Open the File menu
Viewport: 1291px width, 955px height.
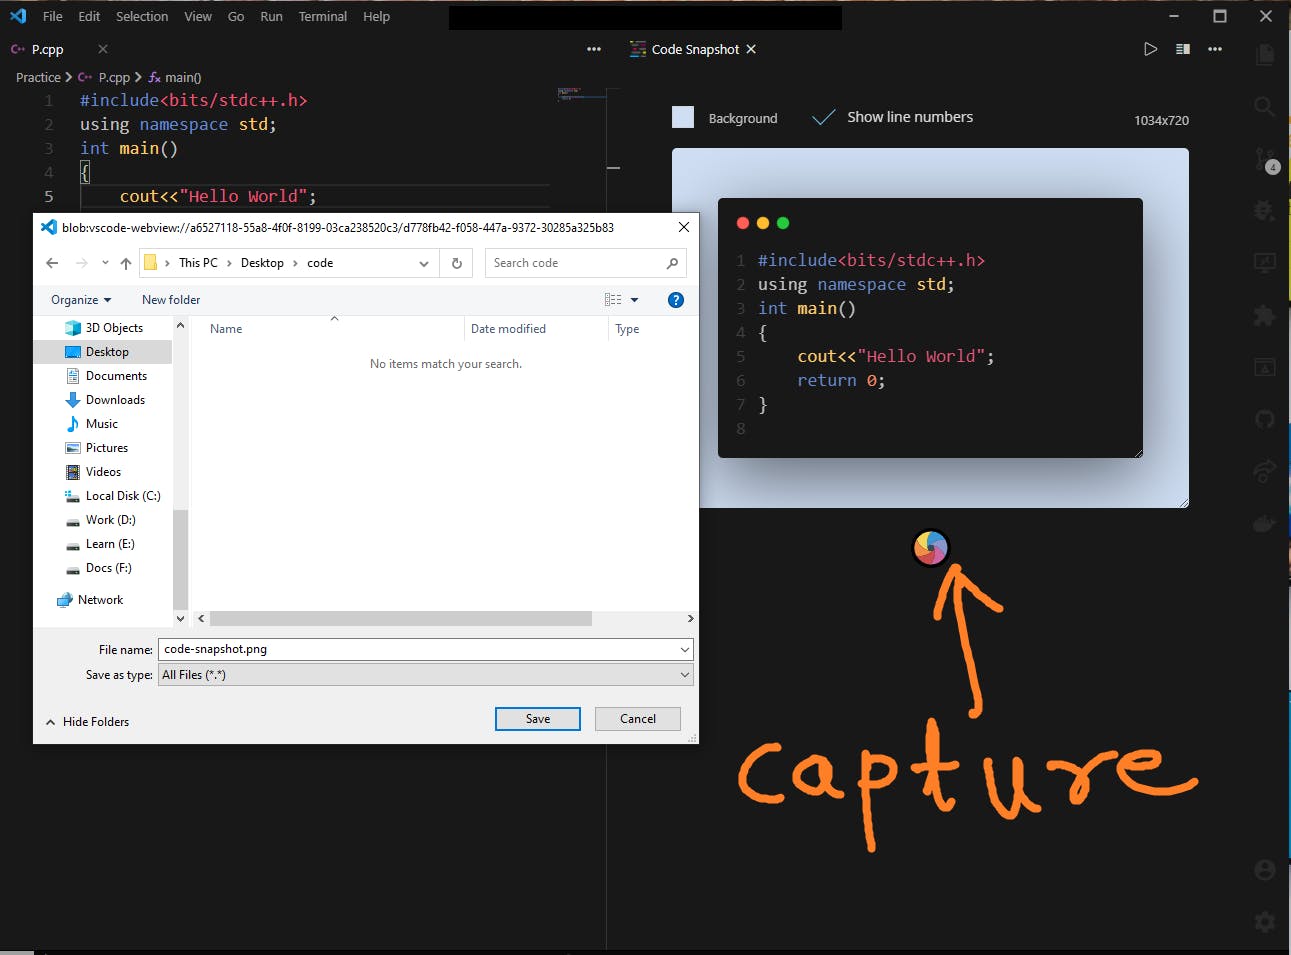(53, 16)
